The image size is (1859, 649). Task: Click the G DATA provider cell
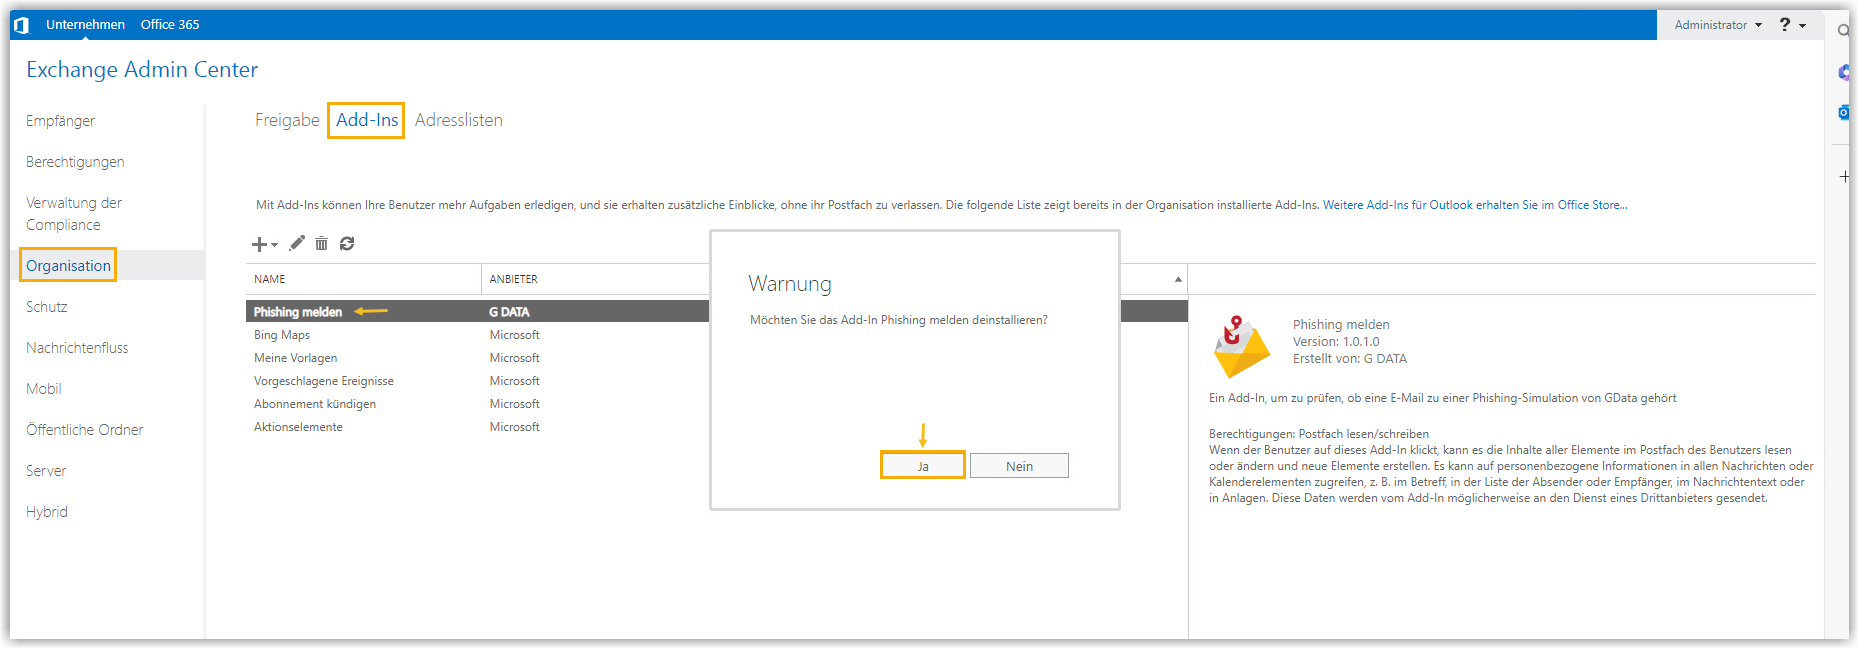(509, 312)
